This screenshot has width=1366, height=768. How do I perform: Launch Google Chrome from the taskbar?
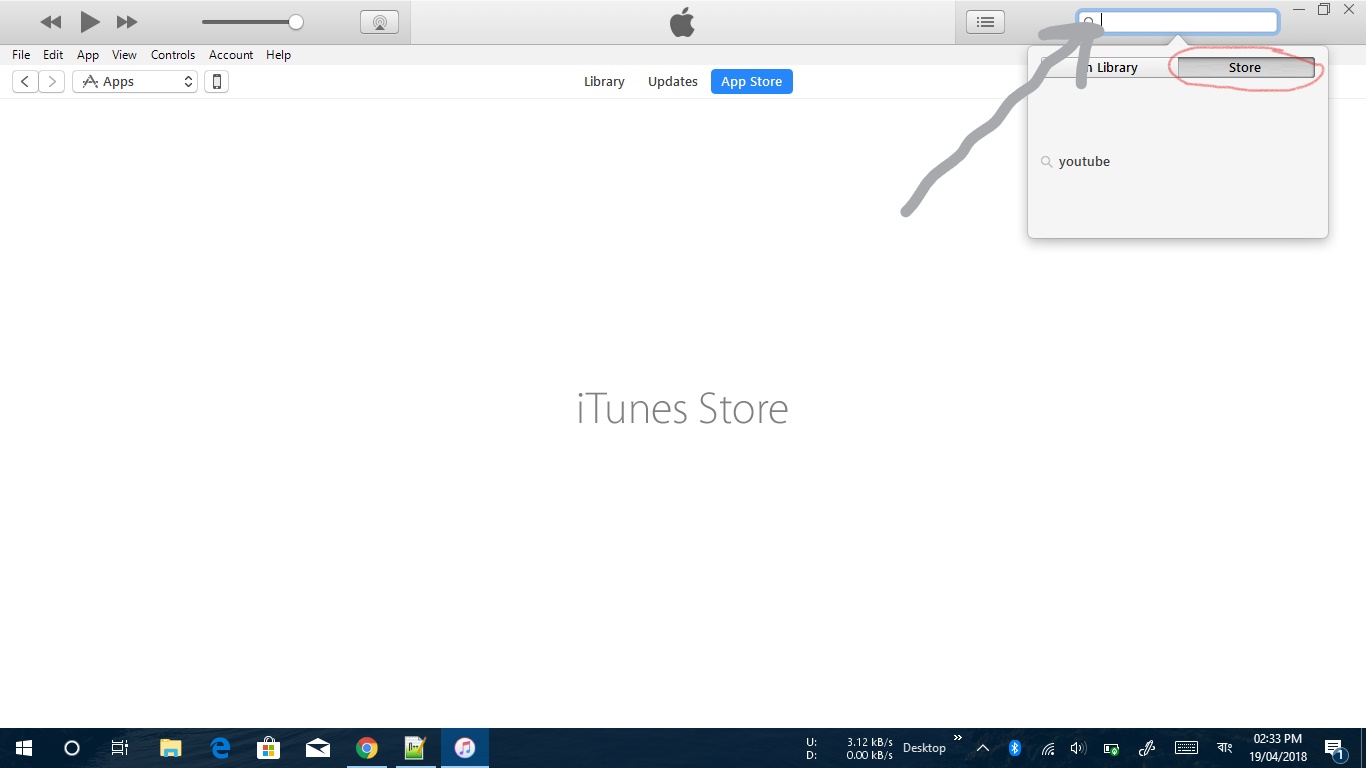click(x=367, y=748)
